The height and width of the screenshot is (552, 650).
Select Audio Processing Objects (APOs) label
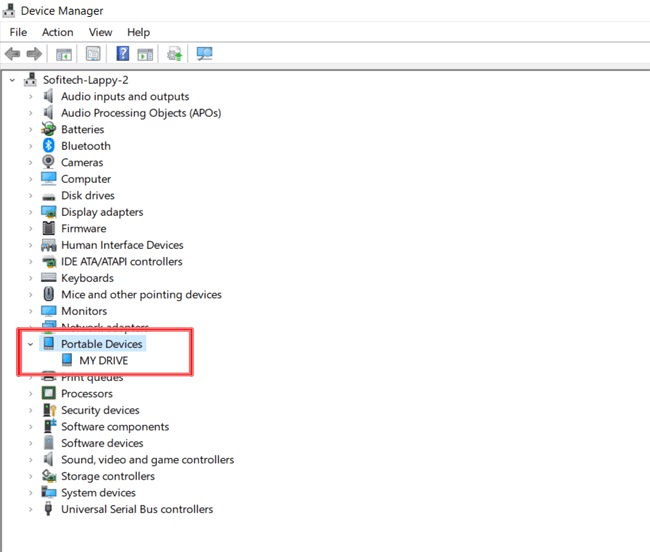[141, 113]
